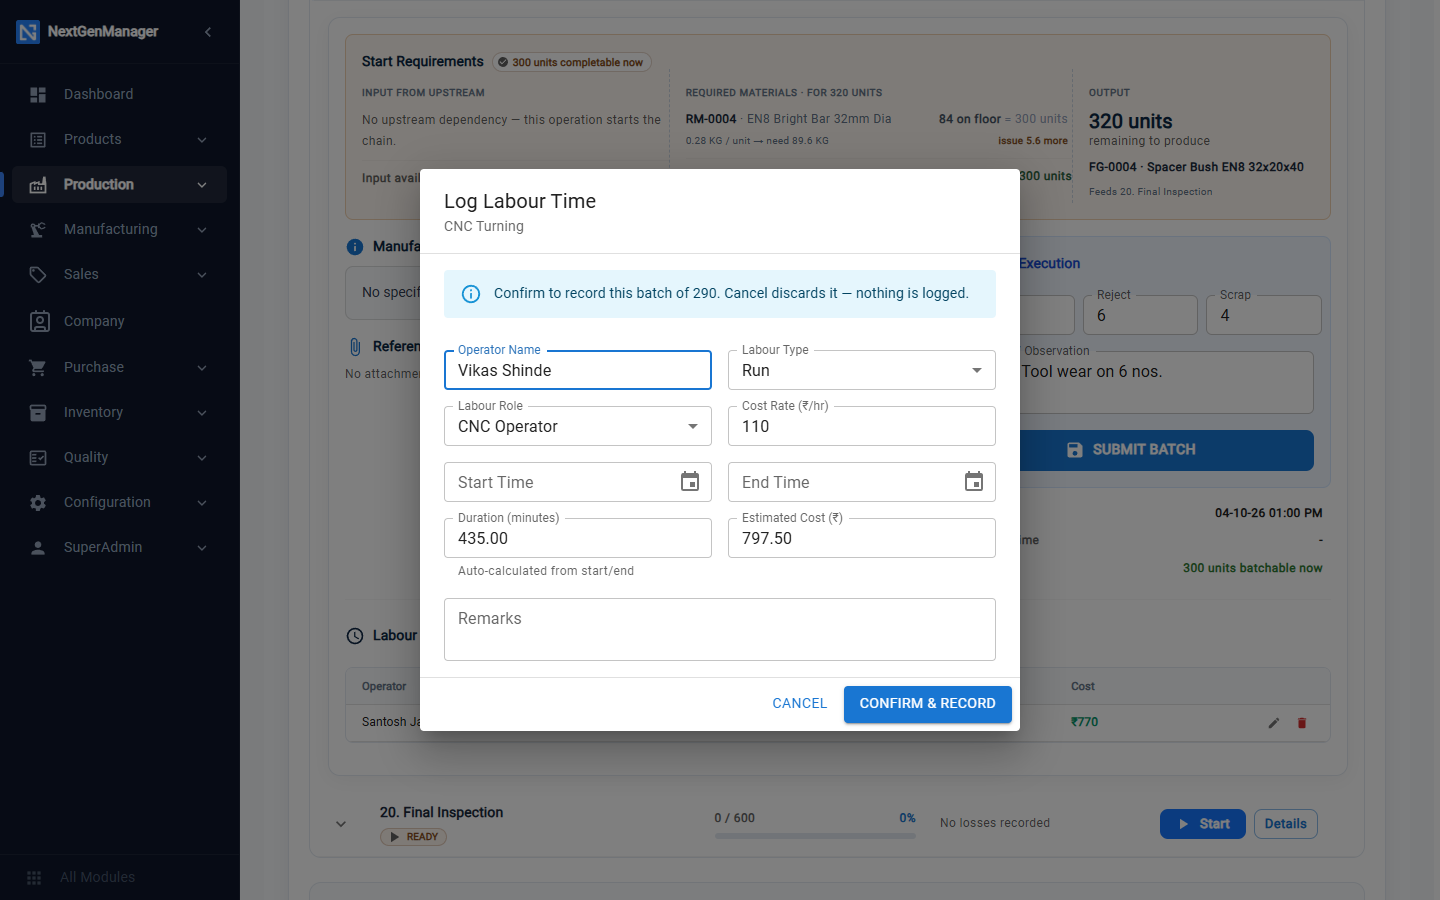Click the Company badge icon
This screenshot has height=900, width=1440.
(x=39, y=321)
